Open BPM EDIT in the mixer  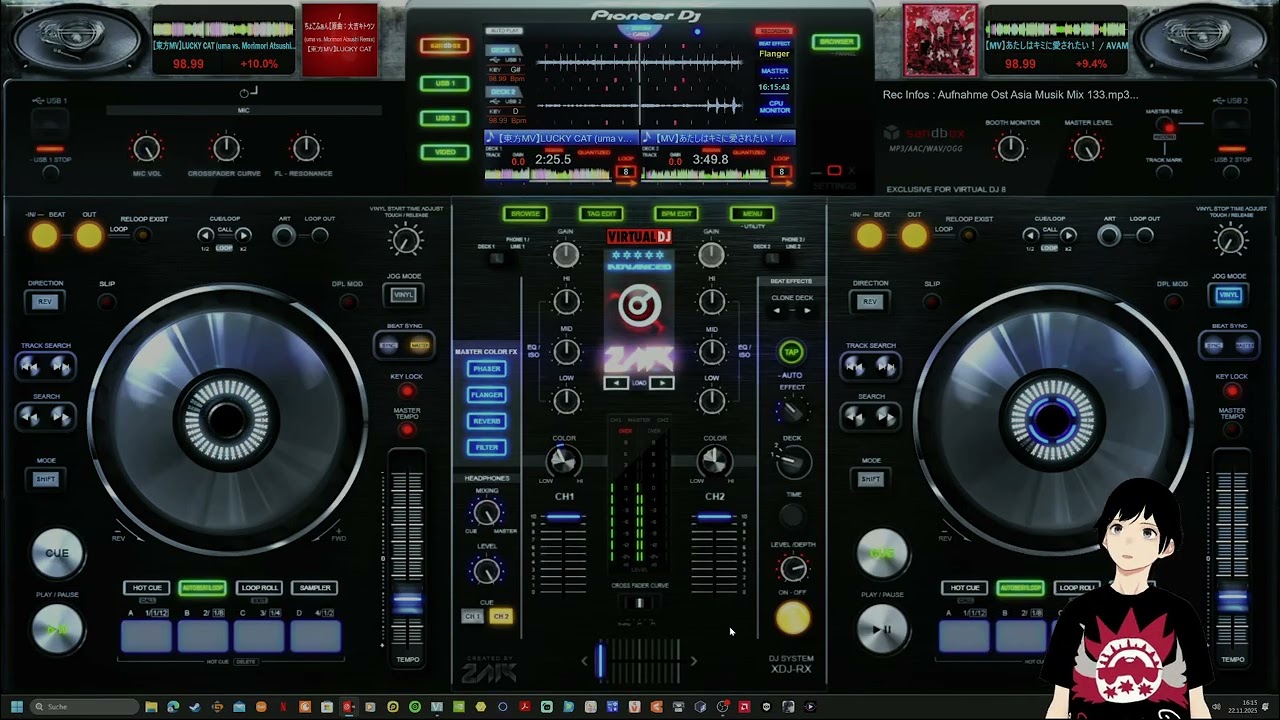click(677, 213)
